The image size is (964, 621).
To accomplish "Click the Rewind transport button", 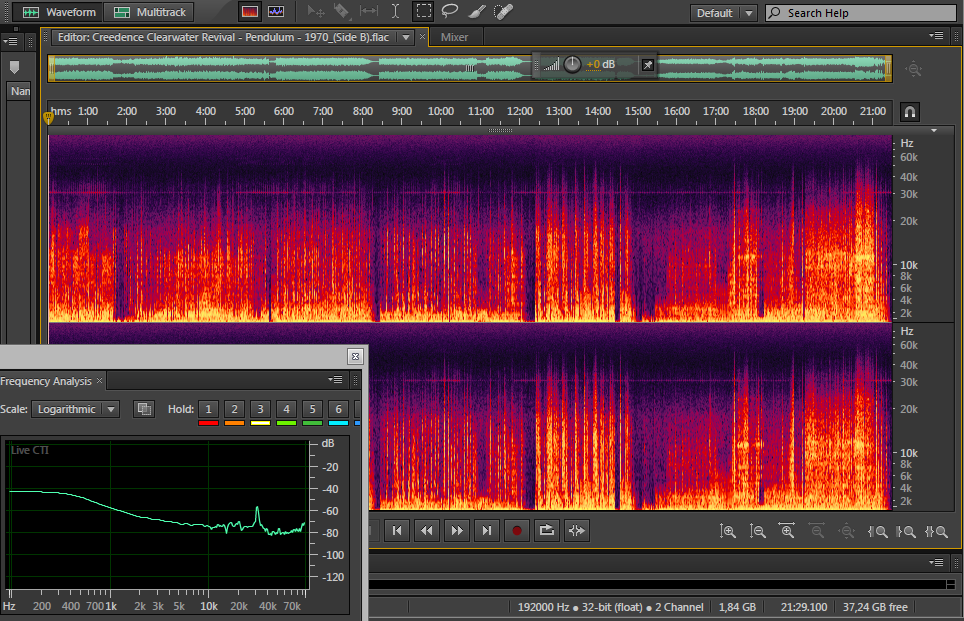I will click(x=427, y=531).
